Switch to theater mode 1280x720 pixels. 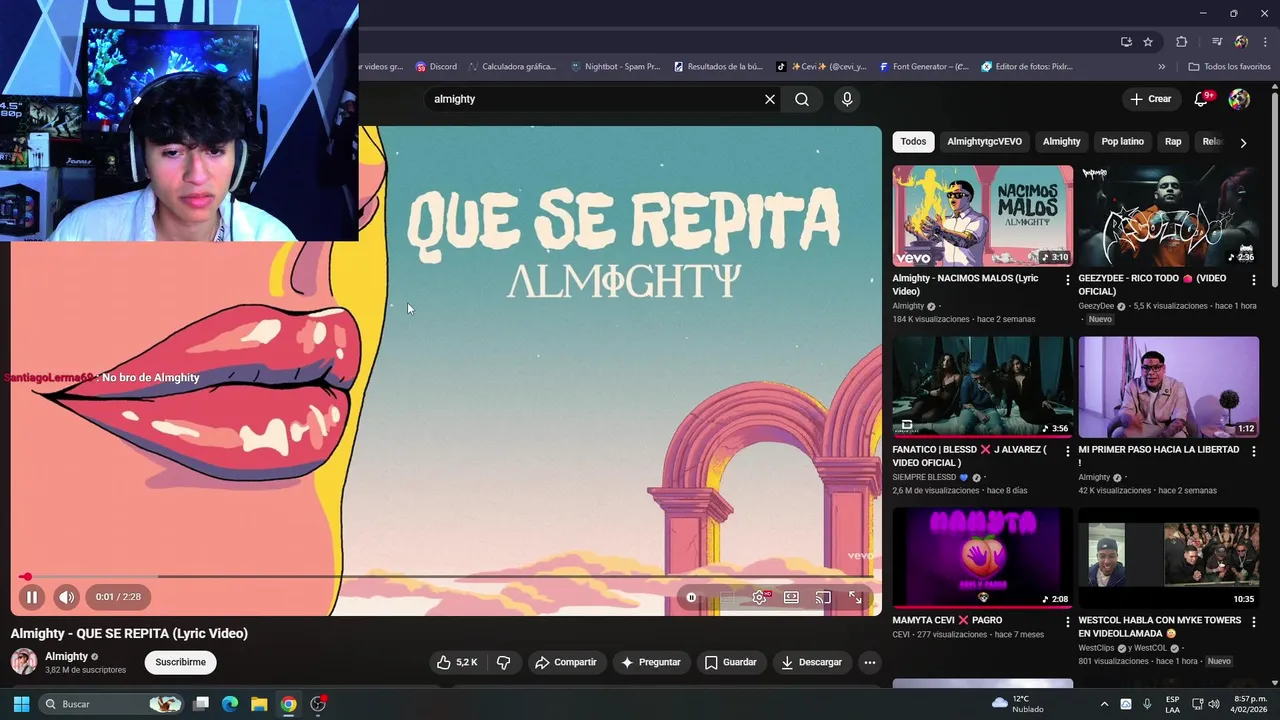tap(791, 597)
